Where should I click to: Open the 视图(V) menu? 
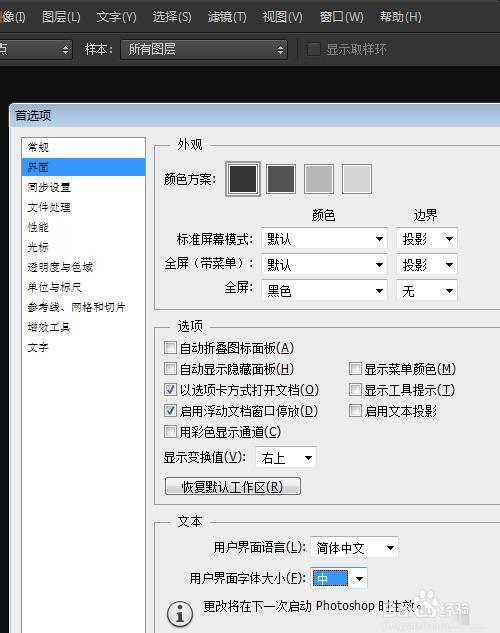pos(282,17)
